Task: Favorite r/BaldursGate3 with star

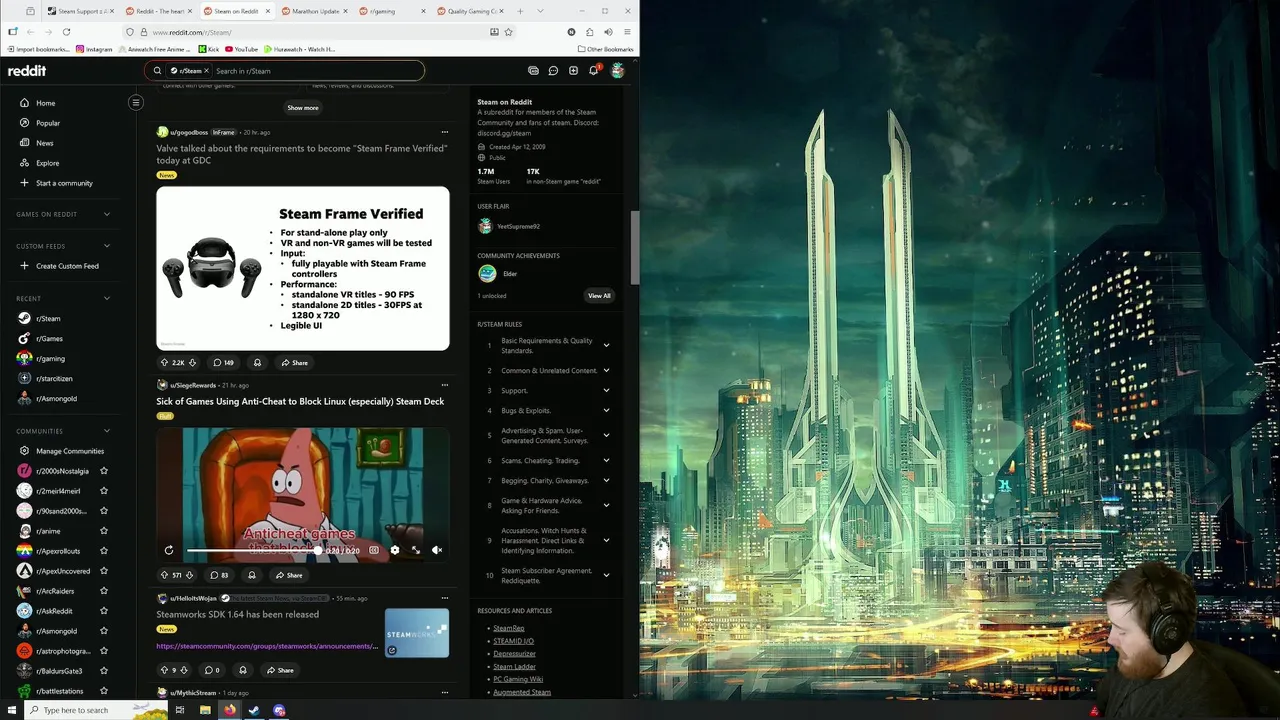Action: pyautogui.click(x=104, y=671)
